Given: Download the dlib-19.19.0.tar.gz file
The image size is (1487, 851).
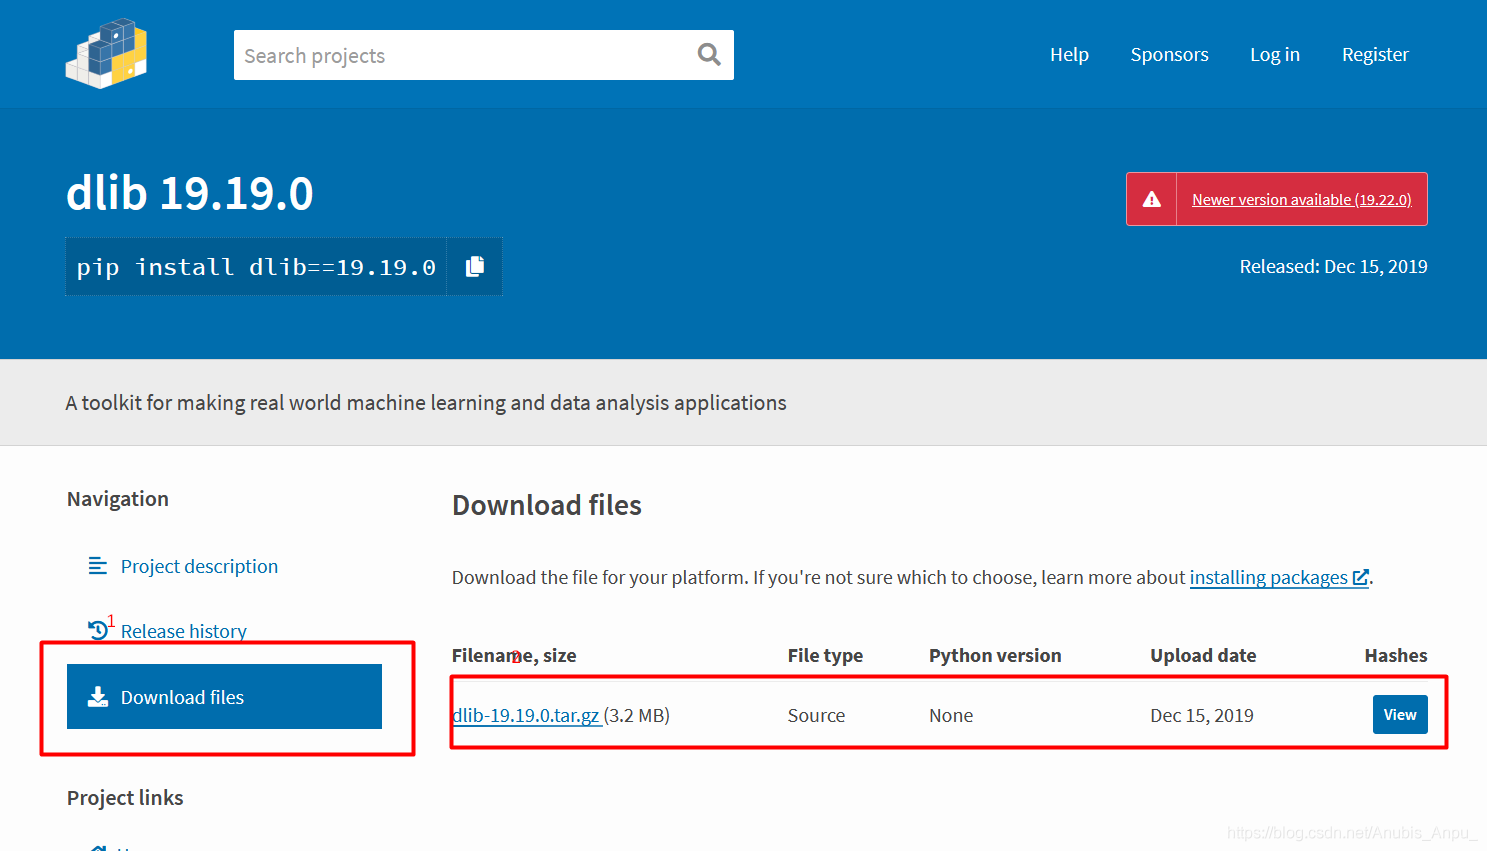Looking at the screenshot, I should click(526, 716).
